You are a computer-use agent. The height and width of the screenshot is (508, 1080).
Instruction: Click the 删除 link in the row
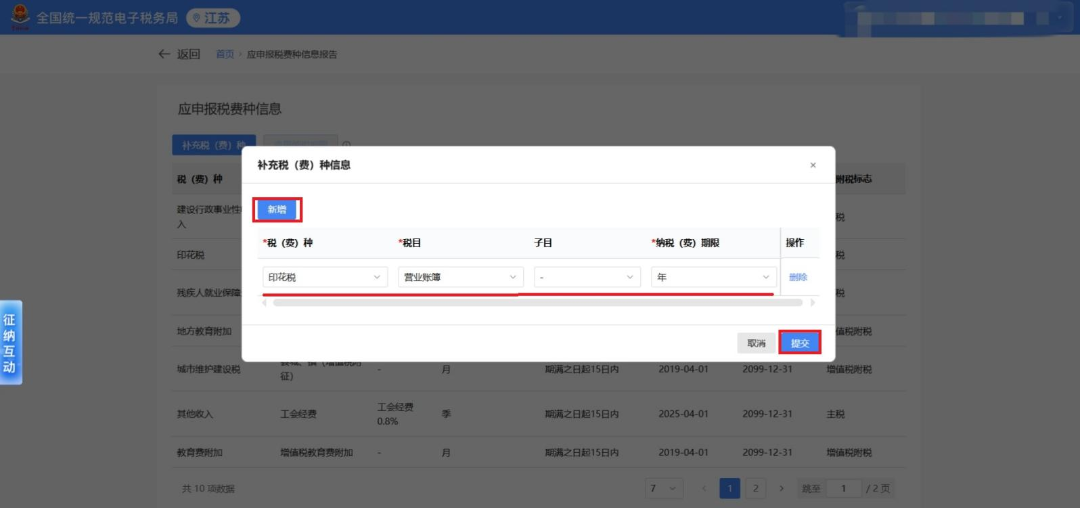[x=797, y=277]
